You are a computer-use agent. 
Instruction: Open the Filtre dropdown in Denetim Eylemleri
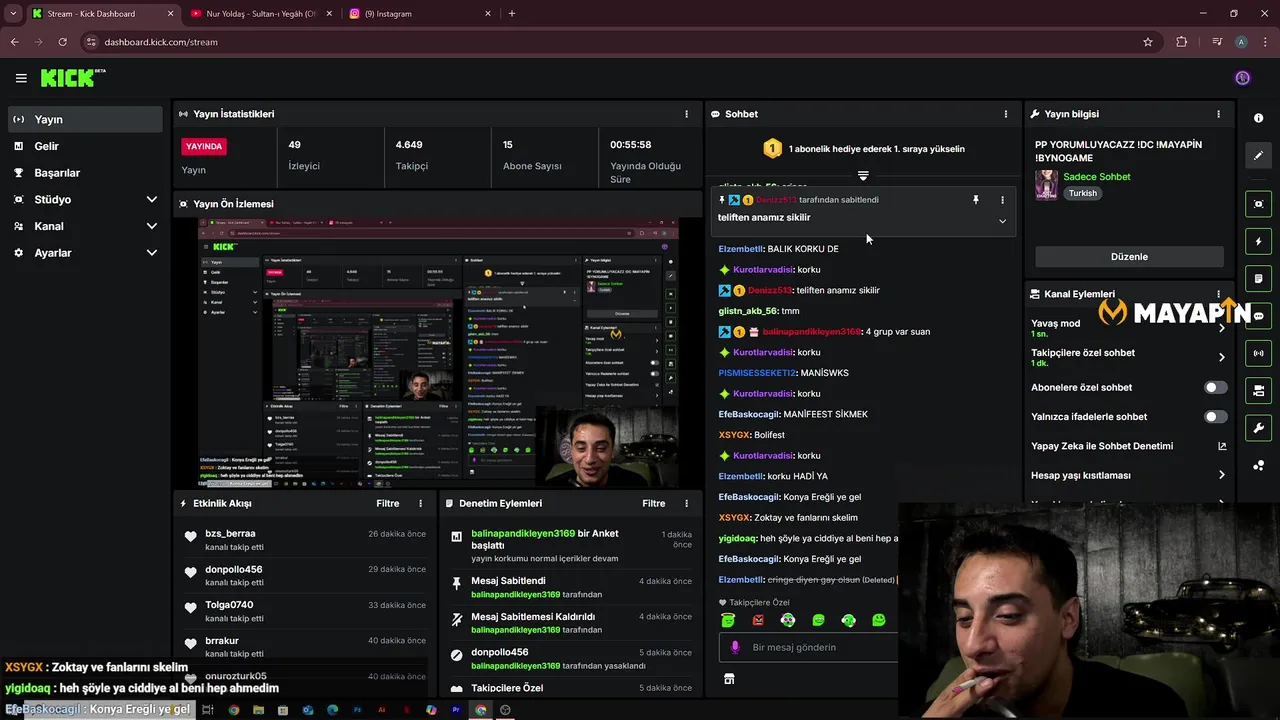coord(653,504)
